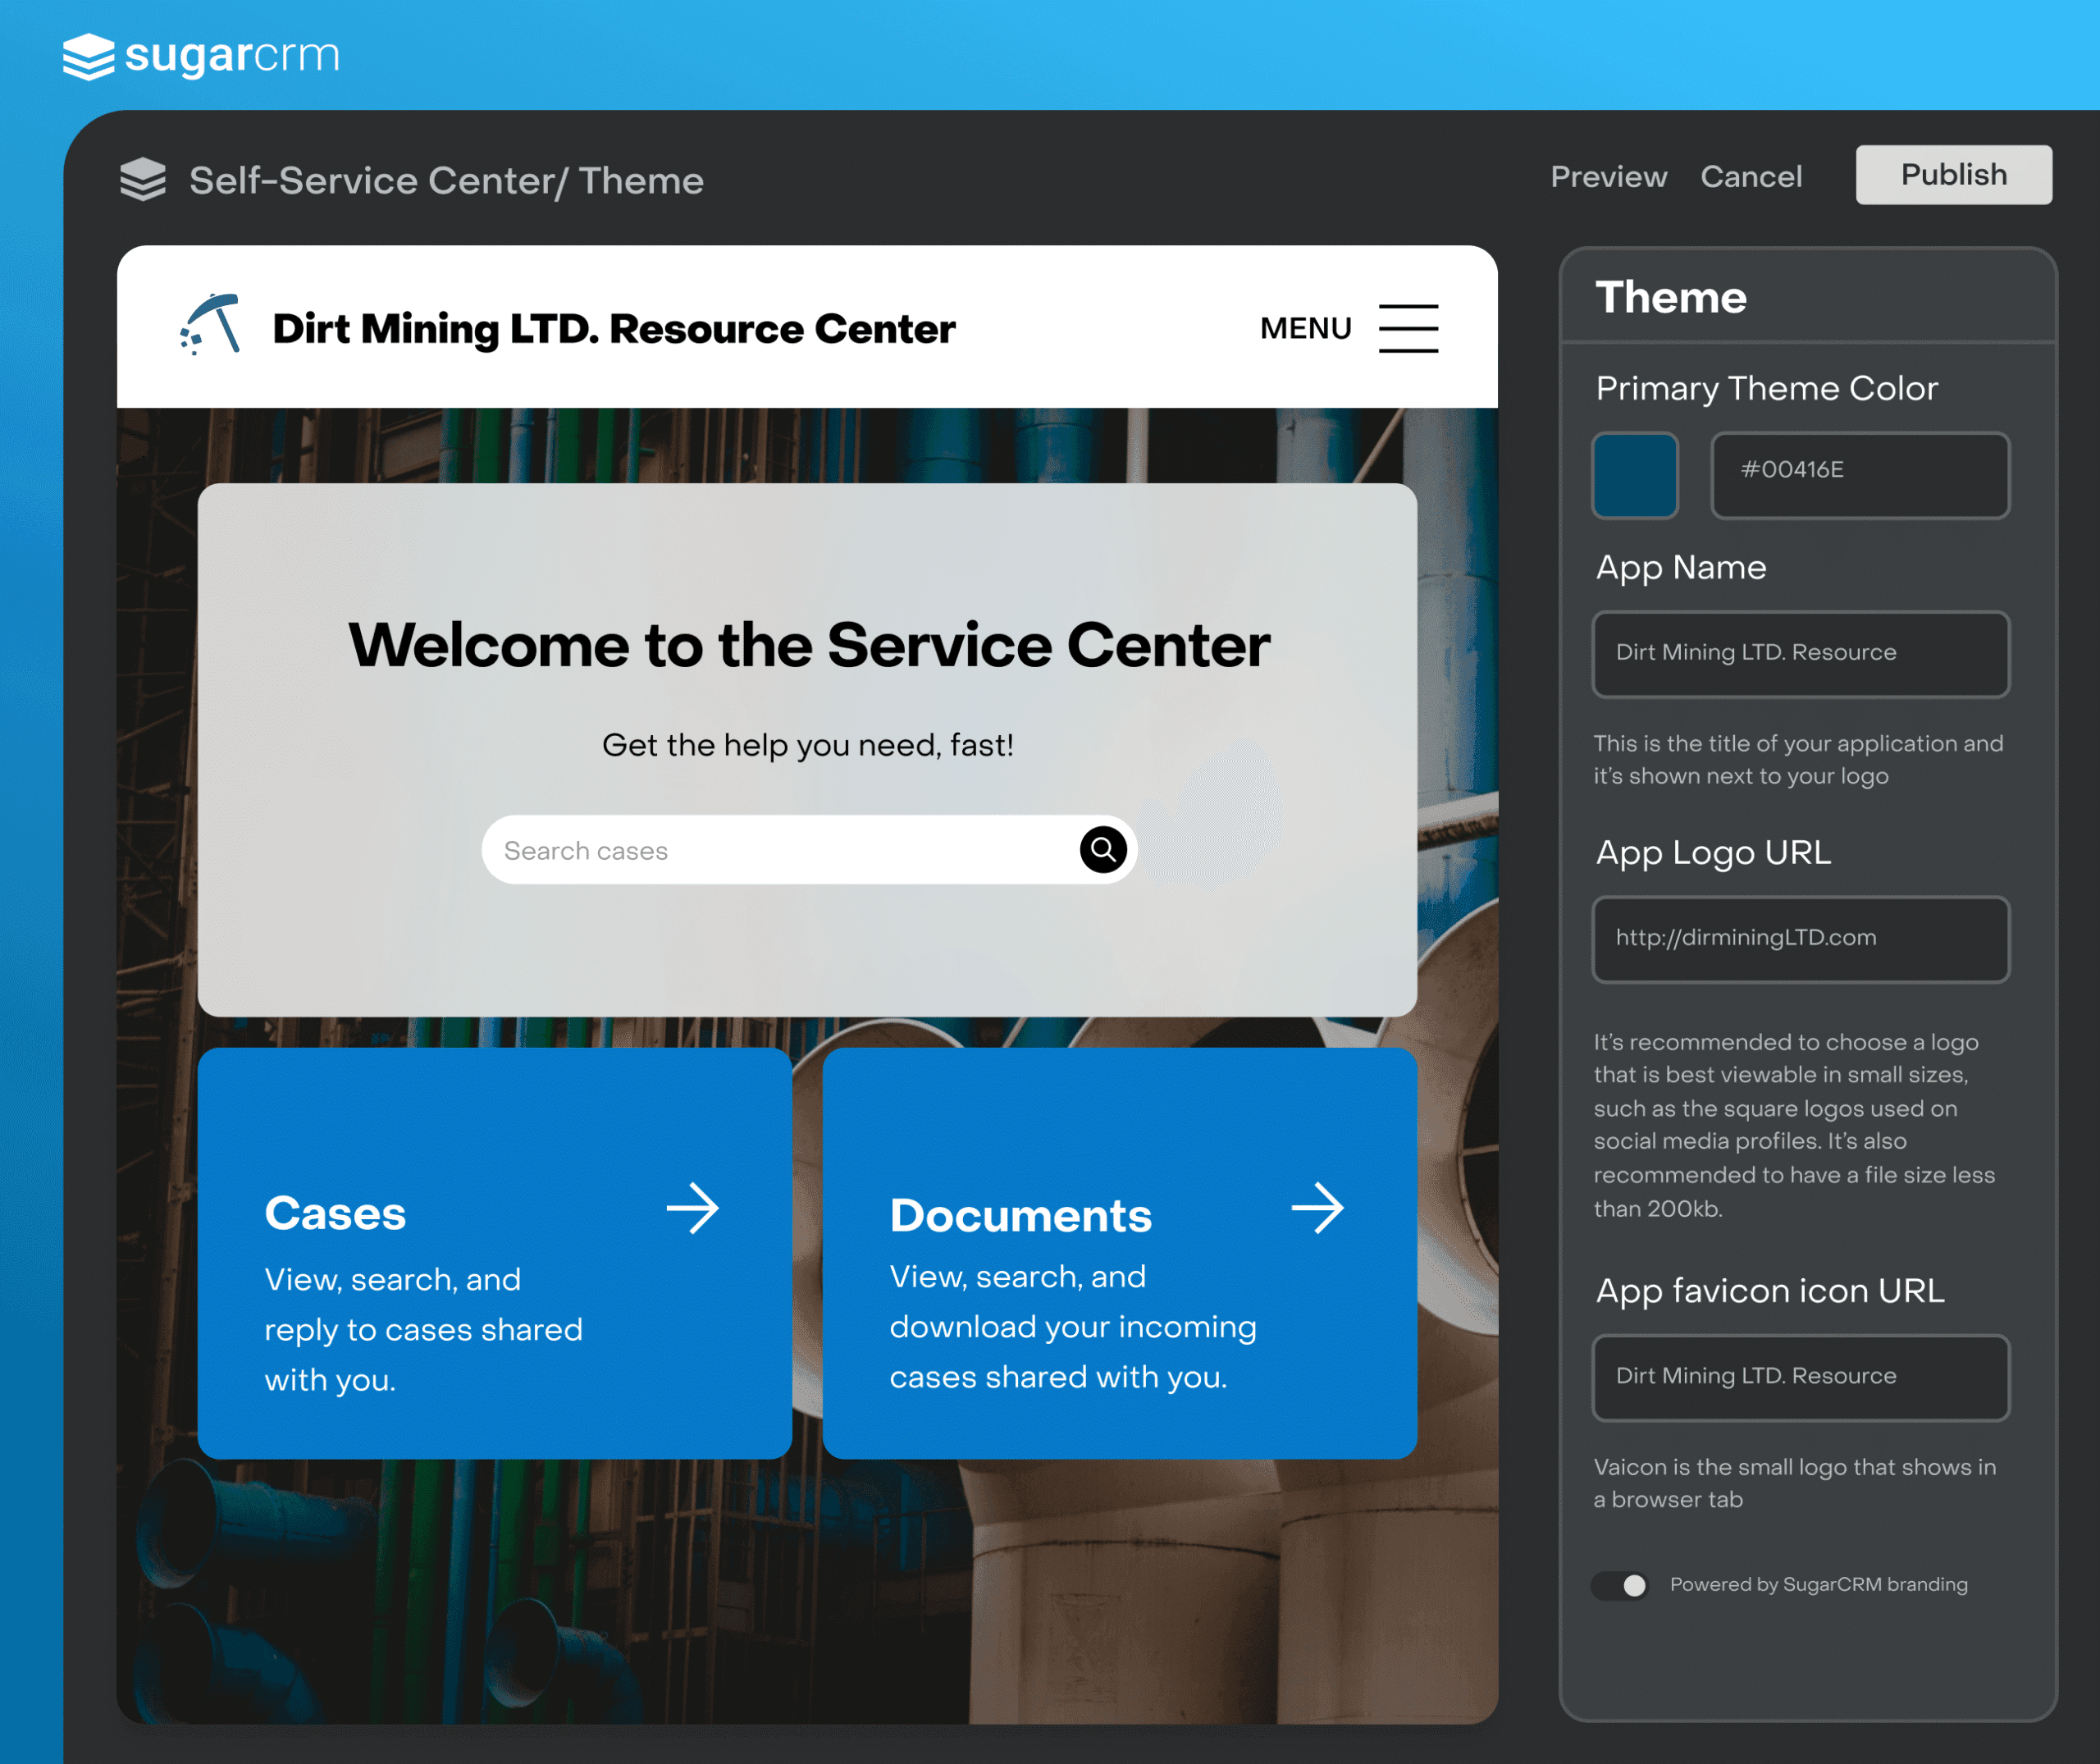Toggle Powered by SugarCRM branding switch
Viewport: 2100px width, 1764px height.
point(1621,1585)
